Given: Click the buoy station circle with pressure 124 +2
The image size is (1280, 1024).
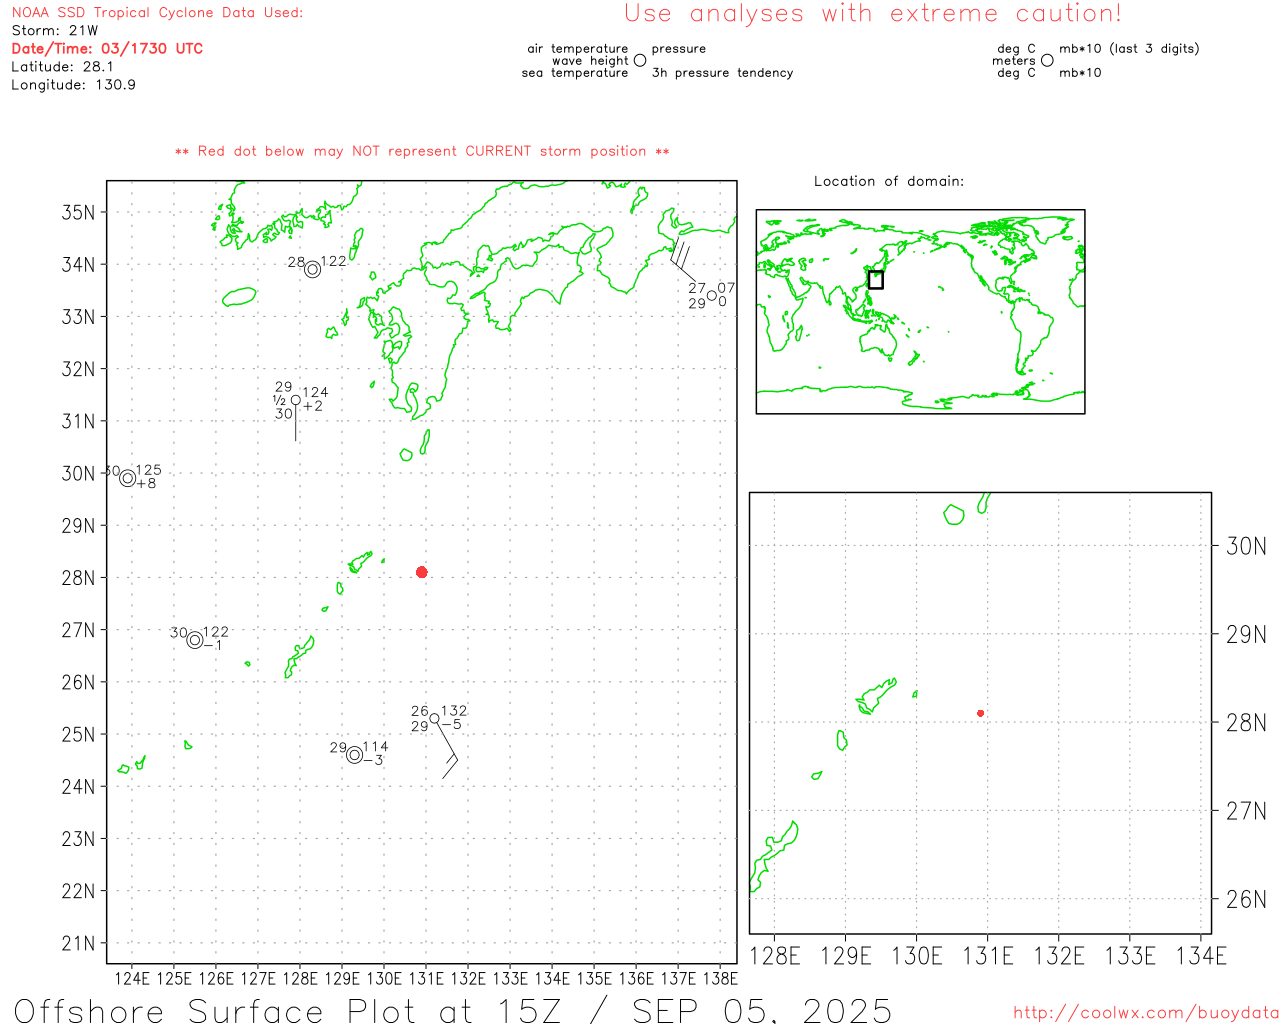Looking at the screenshot, I should 295,400.
